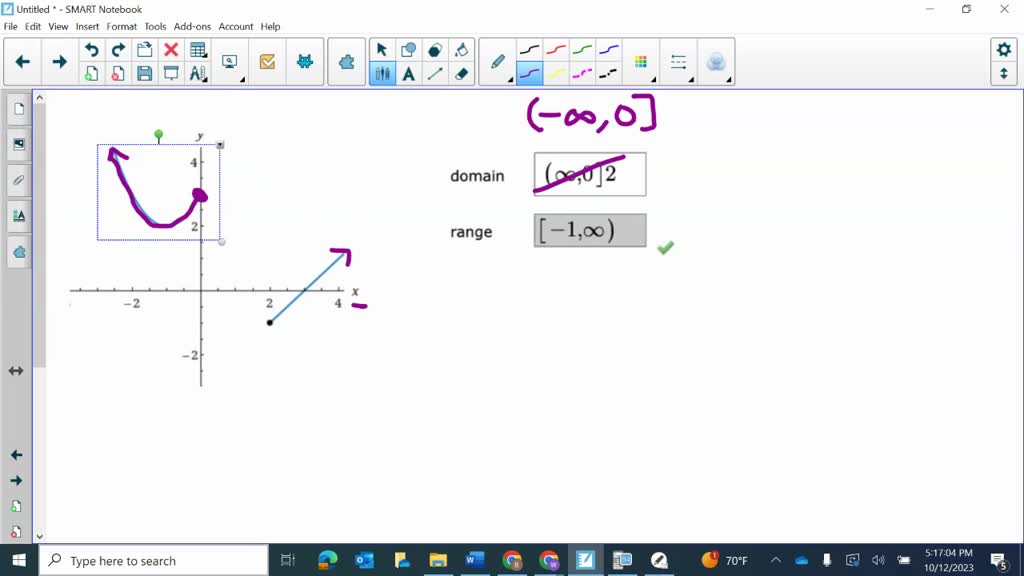Viewport: 1024px width, 576px height.
Task: Undo the last pen stroke
Action: [92, 48]
